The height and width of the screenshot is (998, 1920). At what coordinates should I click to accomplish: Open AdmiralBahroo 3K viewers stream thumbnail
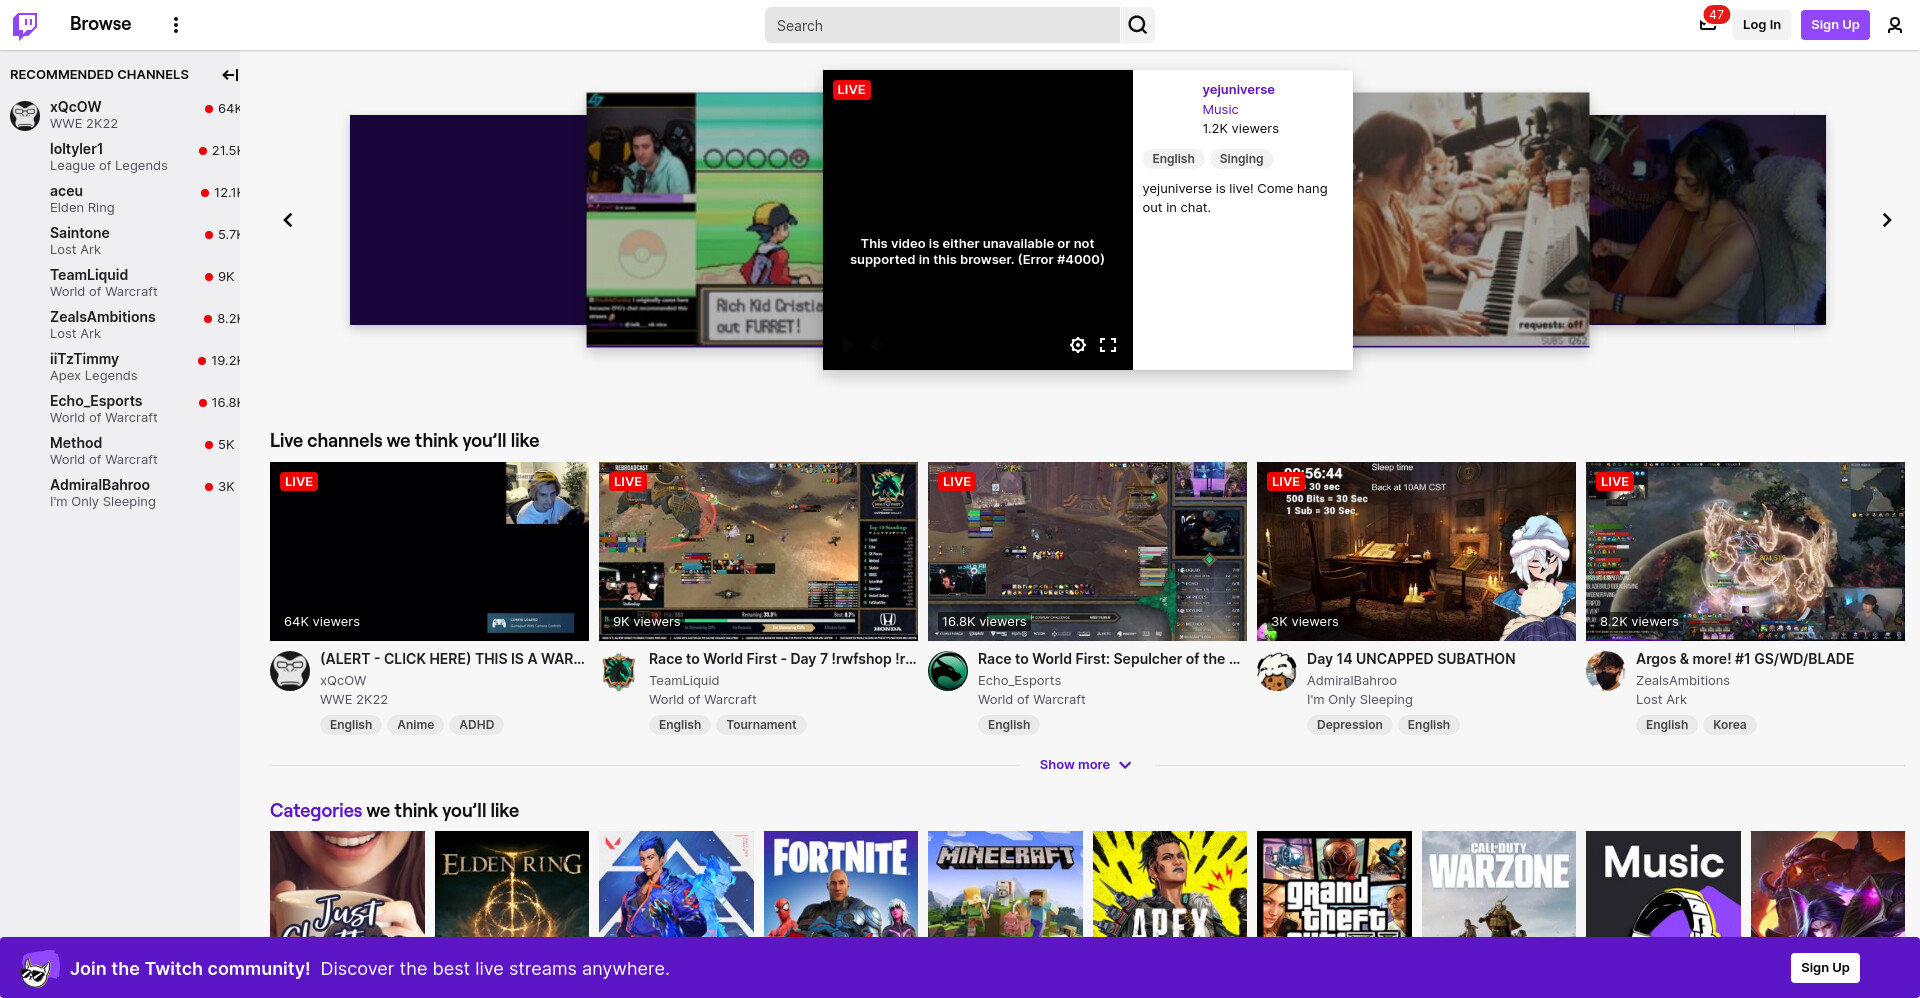coord(1416,551)
